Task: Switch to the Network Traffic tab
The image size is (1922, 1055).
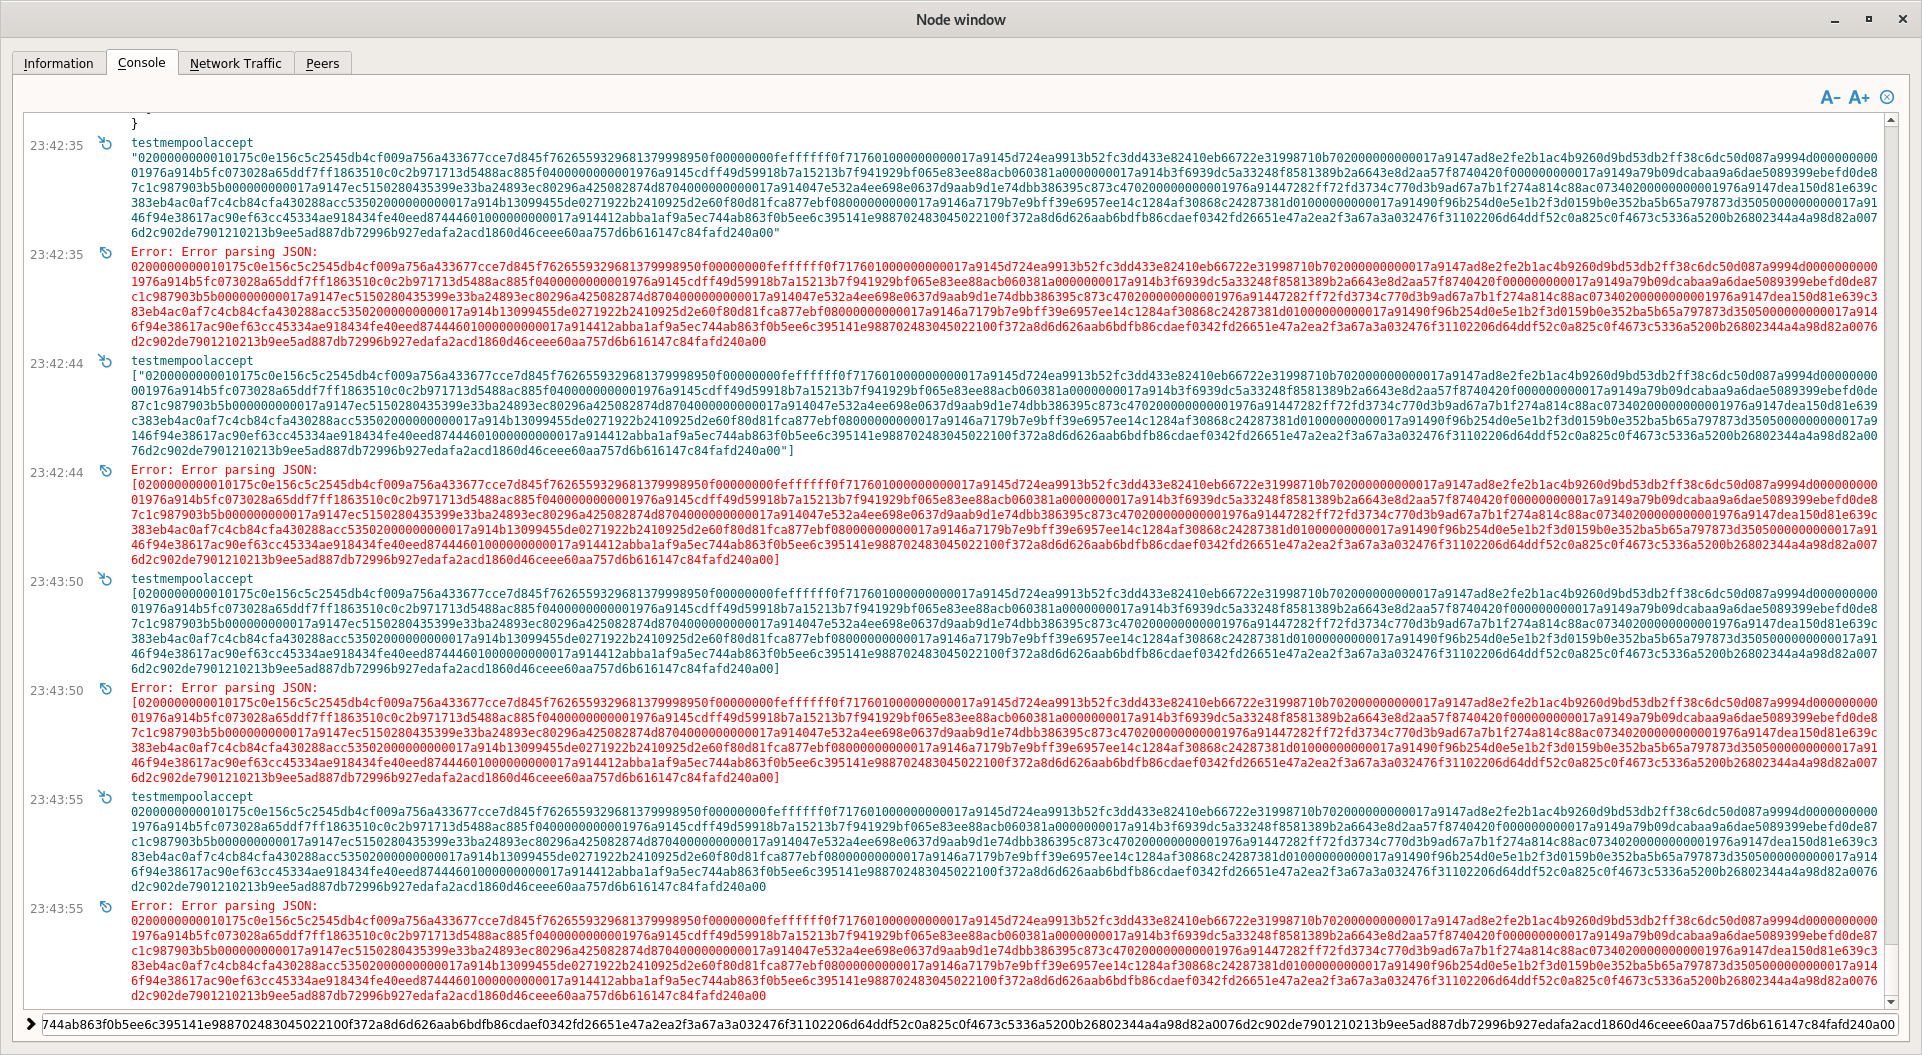Action: (236, 62)
